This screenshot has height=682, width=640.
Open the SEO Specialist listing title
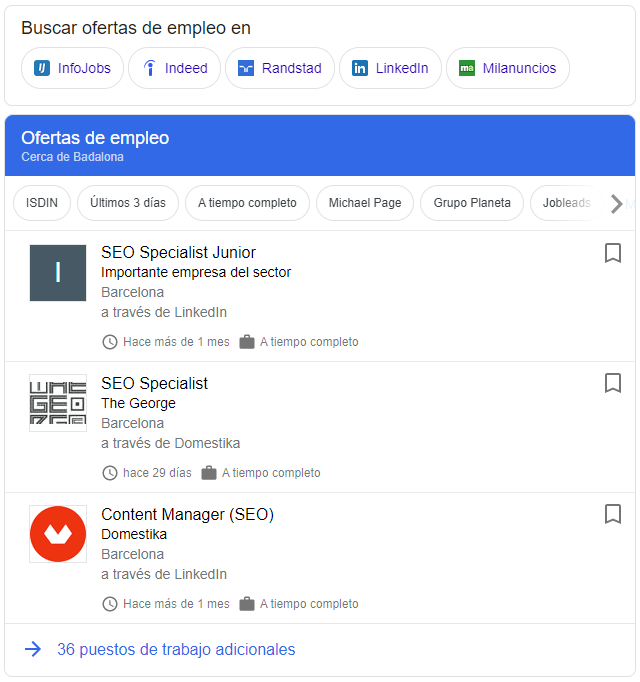pyautogui.click(x=154, y=384)
